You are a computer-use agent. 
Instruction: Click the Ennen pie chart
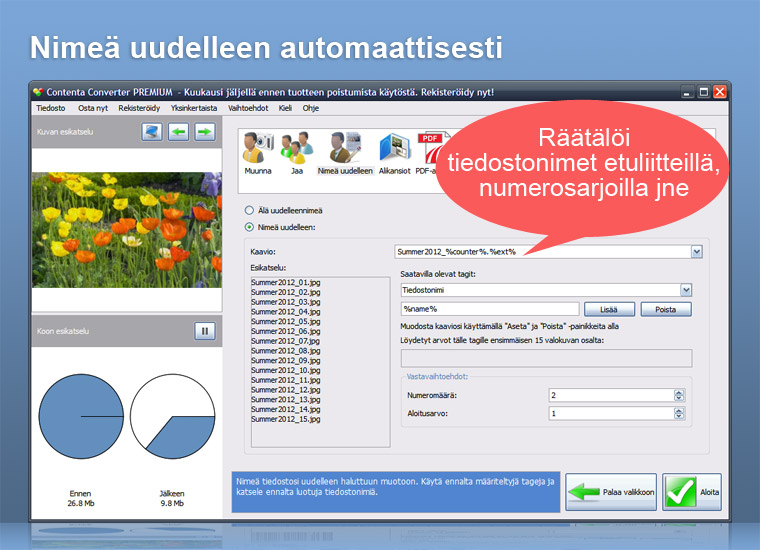coord(81,416)
